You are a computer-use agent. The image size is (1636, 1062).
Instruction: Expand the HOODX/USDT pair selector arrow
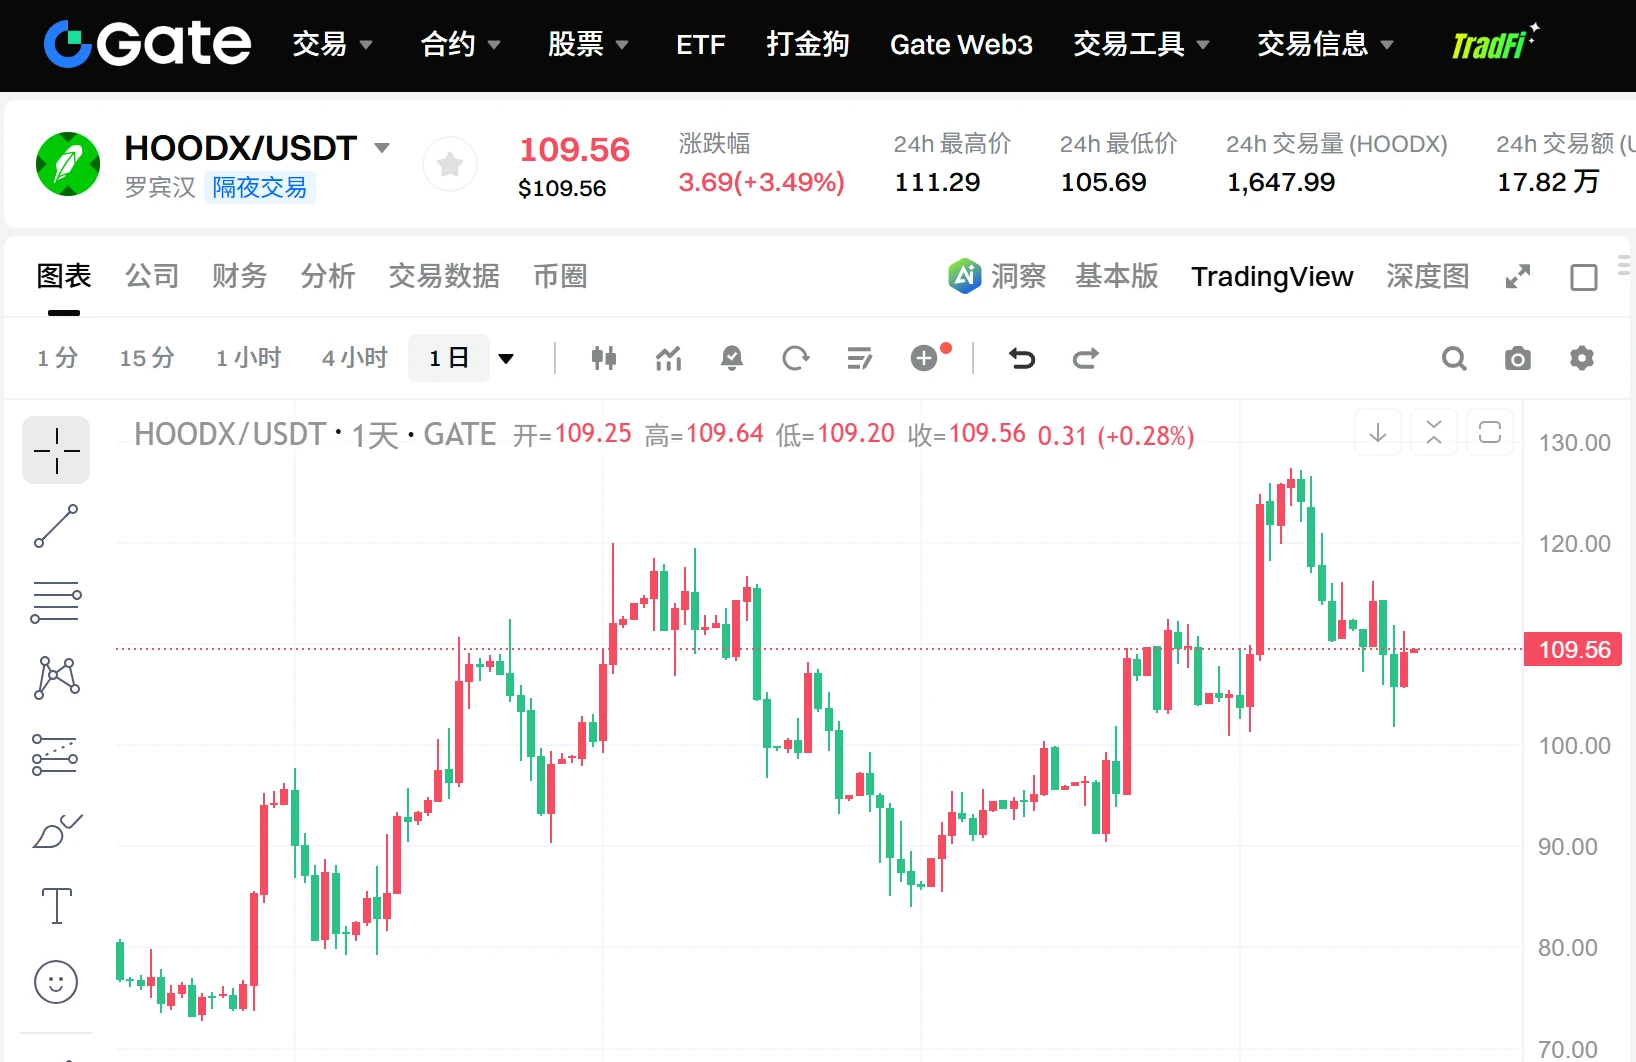[x=382, y=149]
